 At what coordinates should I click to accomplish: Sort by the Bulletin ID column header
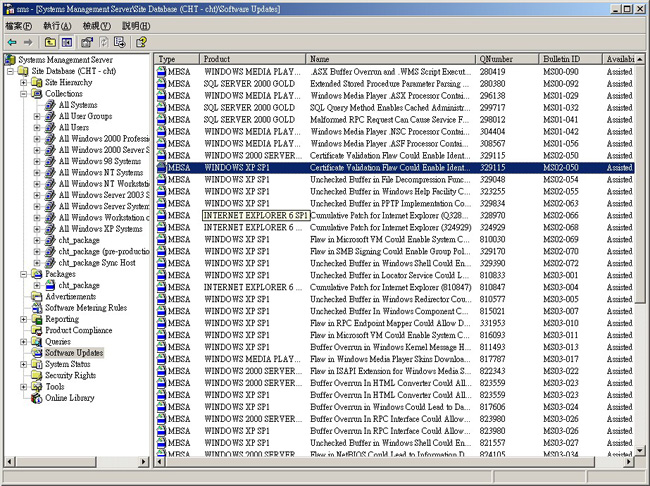coord(570,59)
